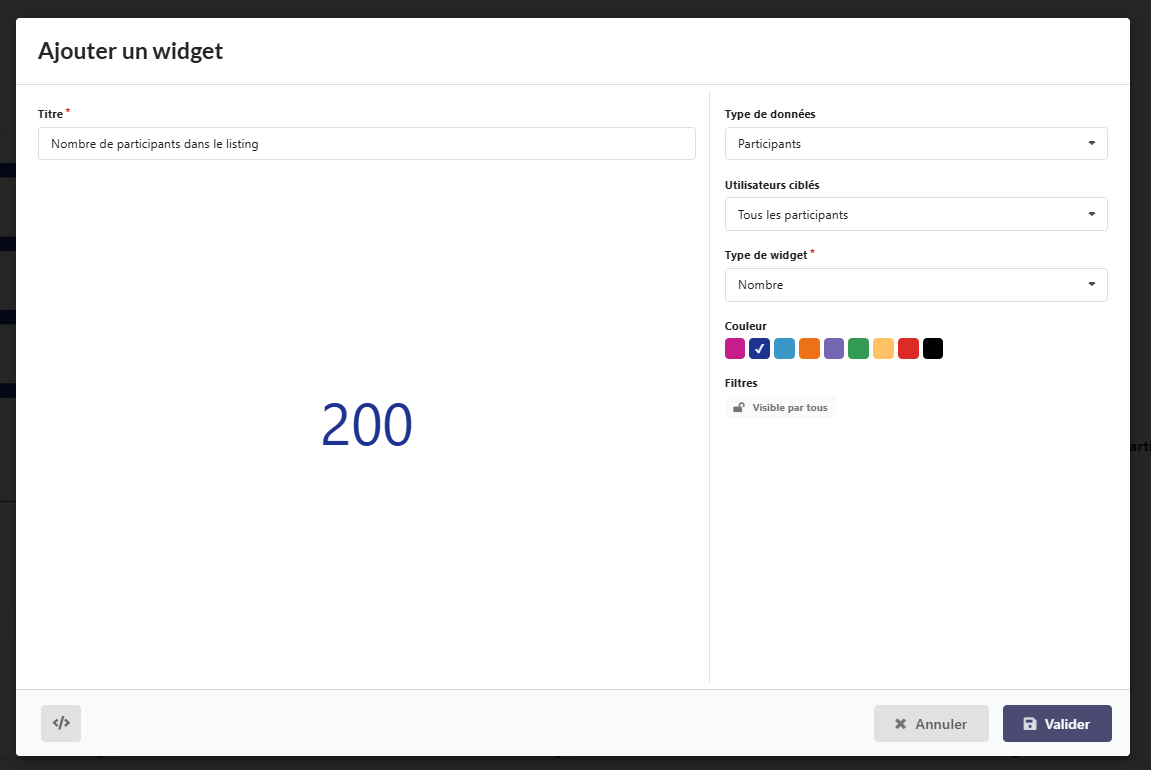Viewport: 1151px width, 770px height.
Task: Pick the orange color swatch
Action: [x=809, y=349]
